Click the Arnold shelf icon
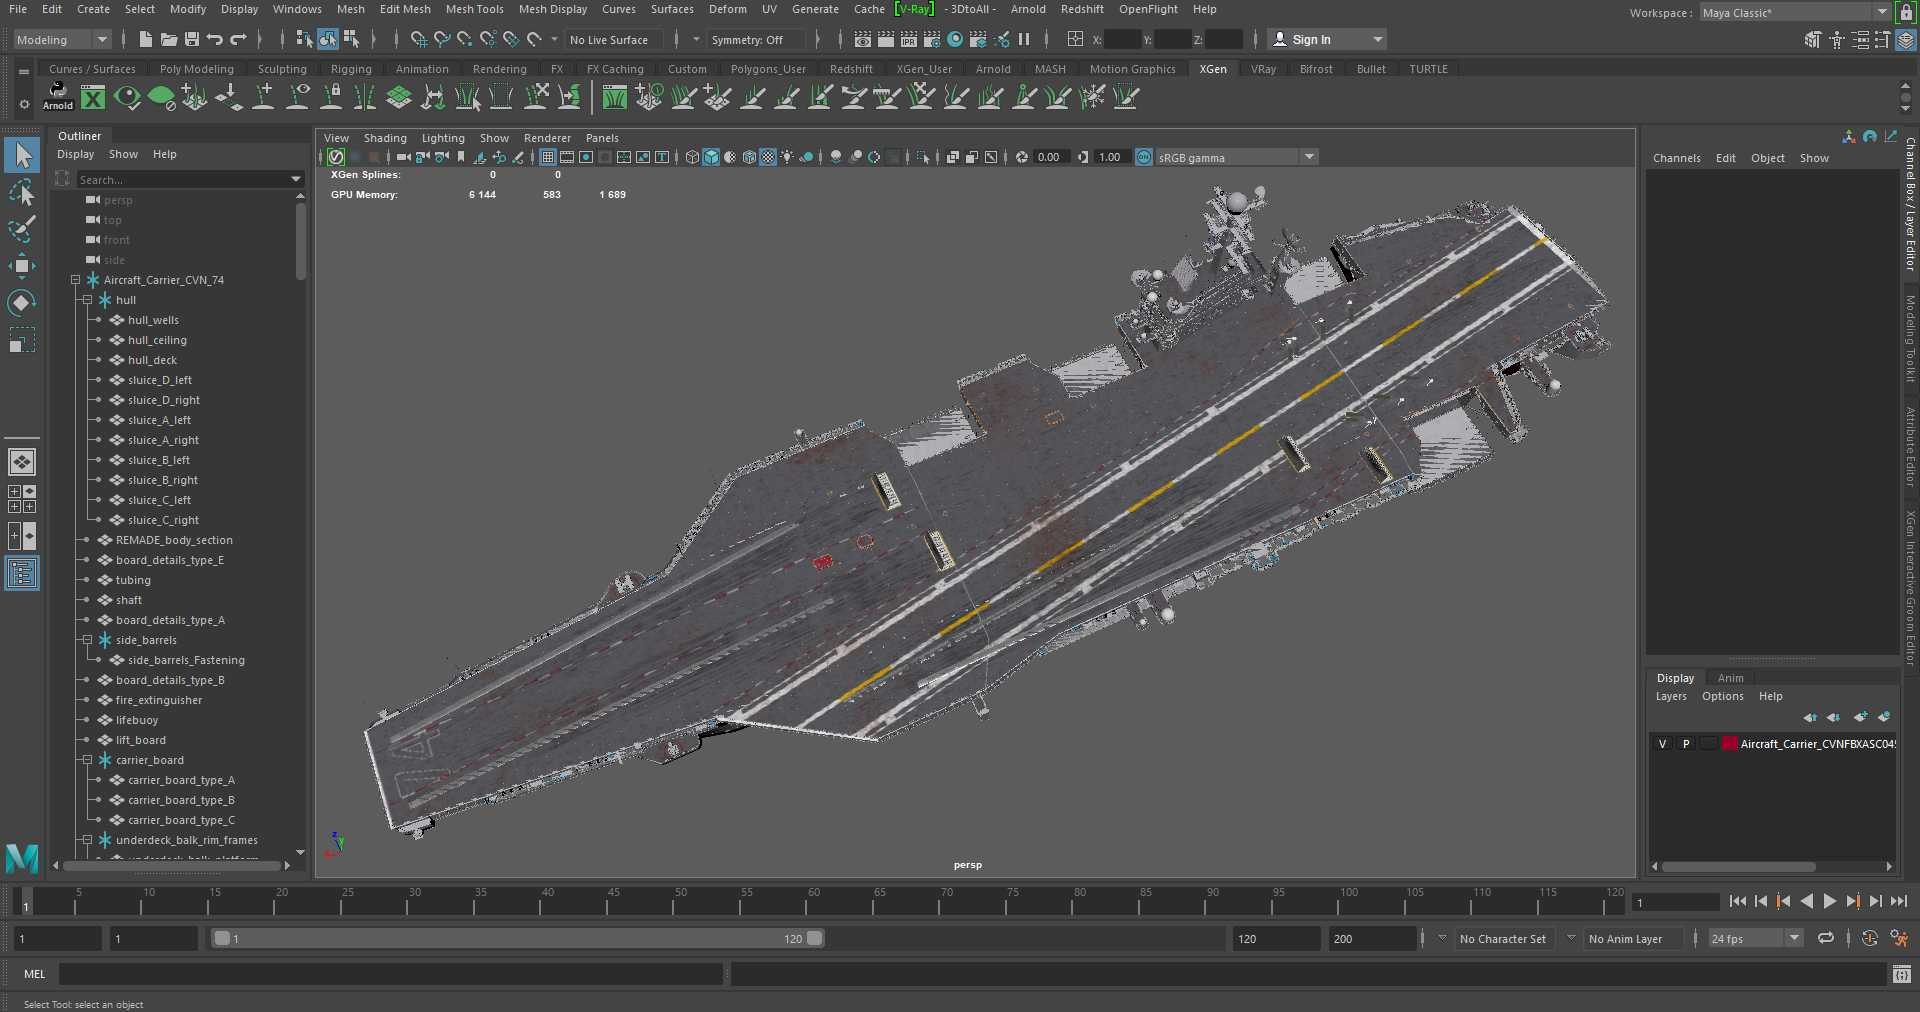The height and width of the screenshot is (1012, 1920). 58,96
